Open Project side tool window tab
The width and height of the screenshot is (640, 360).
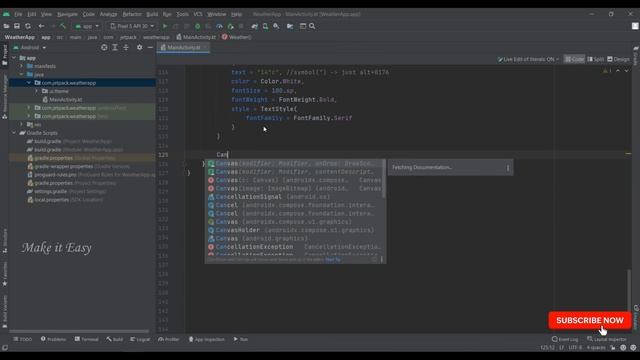[x=4, y=55]
